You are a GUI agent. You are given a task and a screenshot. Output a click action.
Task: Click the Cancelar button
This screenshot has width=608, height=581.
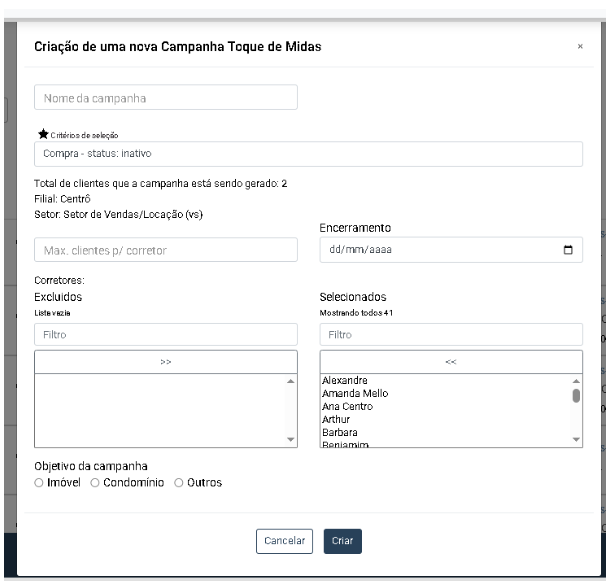click(x=285, y=540)
